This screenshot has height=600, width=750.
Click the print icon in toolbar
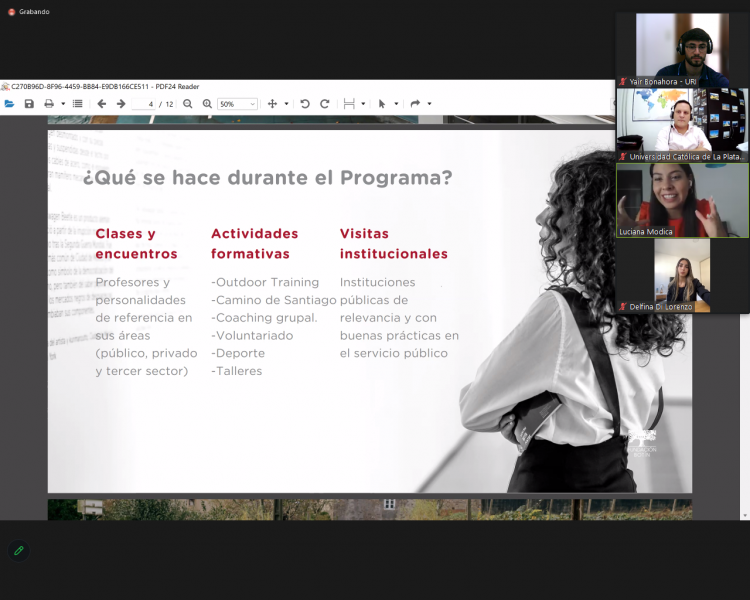[x=48, y=104]
